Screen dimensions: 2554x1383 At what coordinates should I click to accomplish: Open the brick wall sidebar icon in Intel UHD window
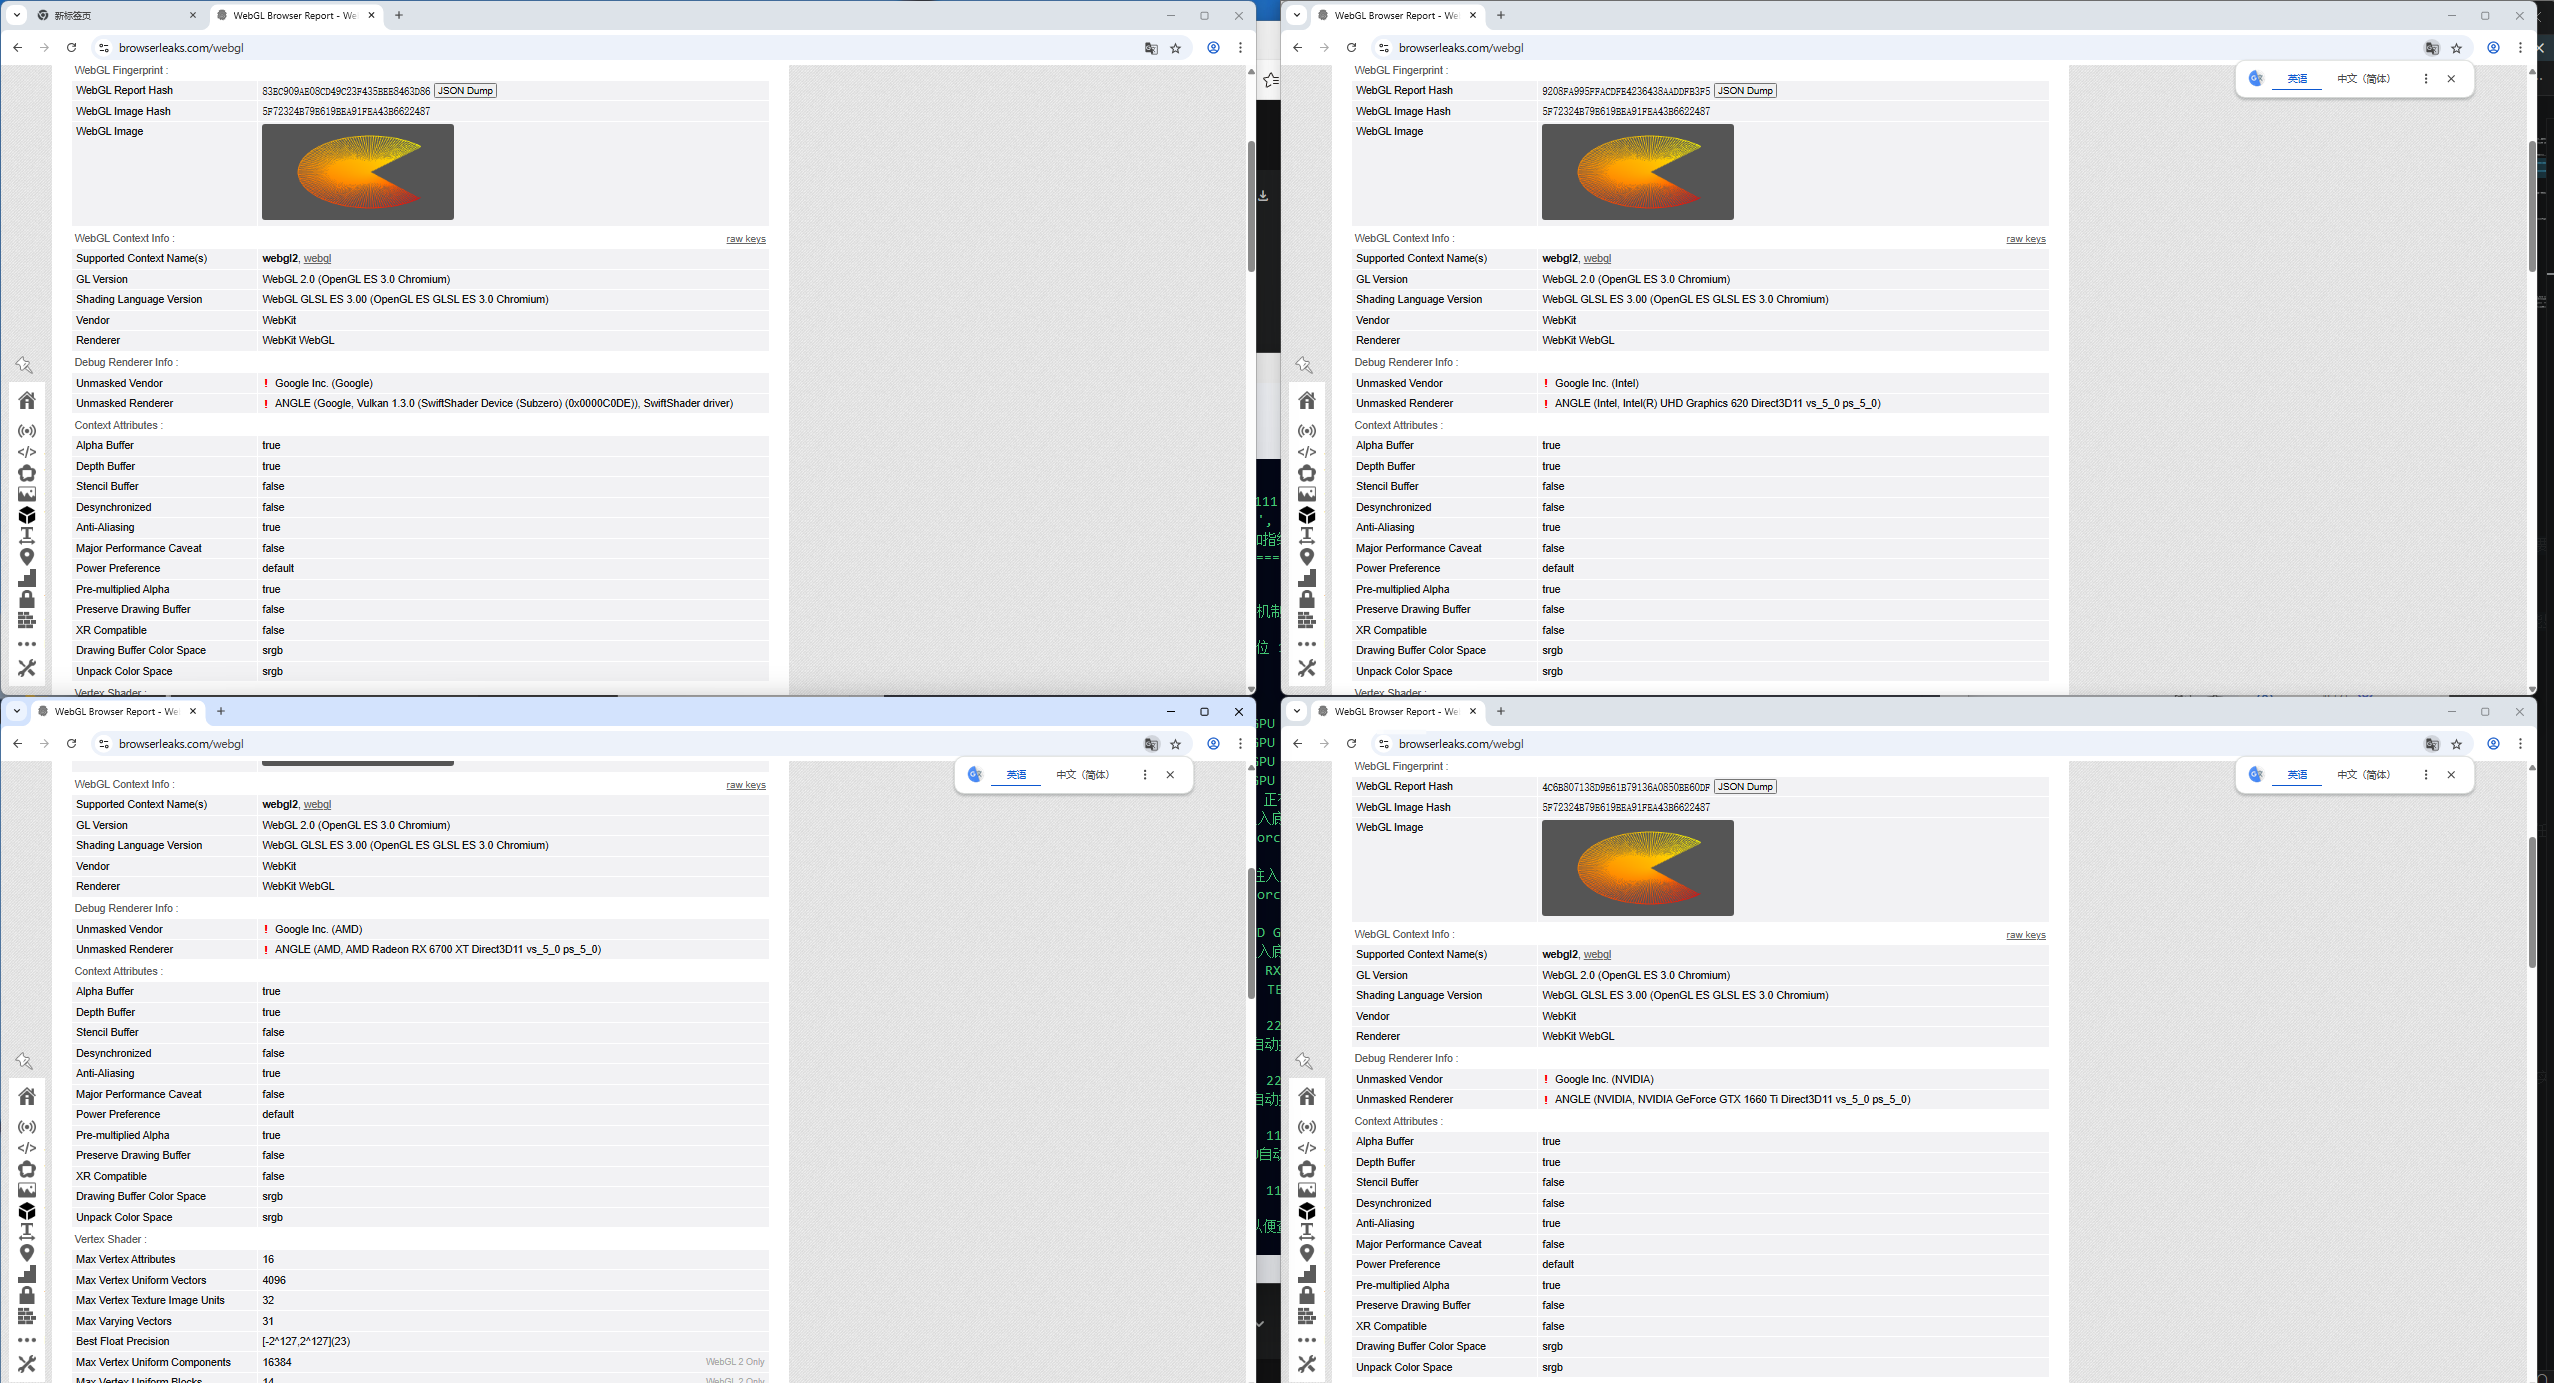click(x=1307, y=620)
